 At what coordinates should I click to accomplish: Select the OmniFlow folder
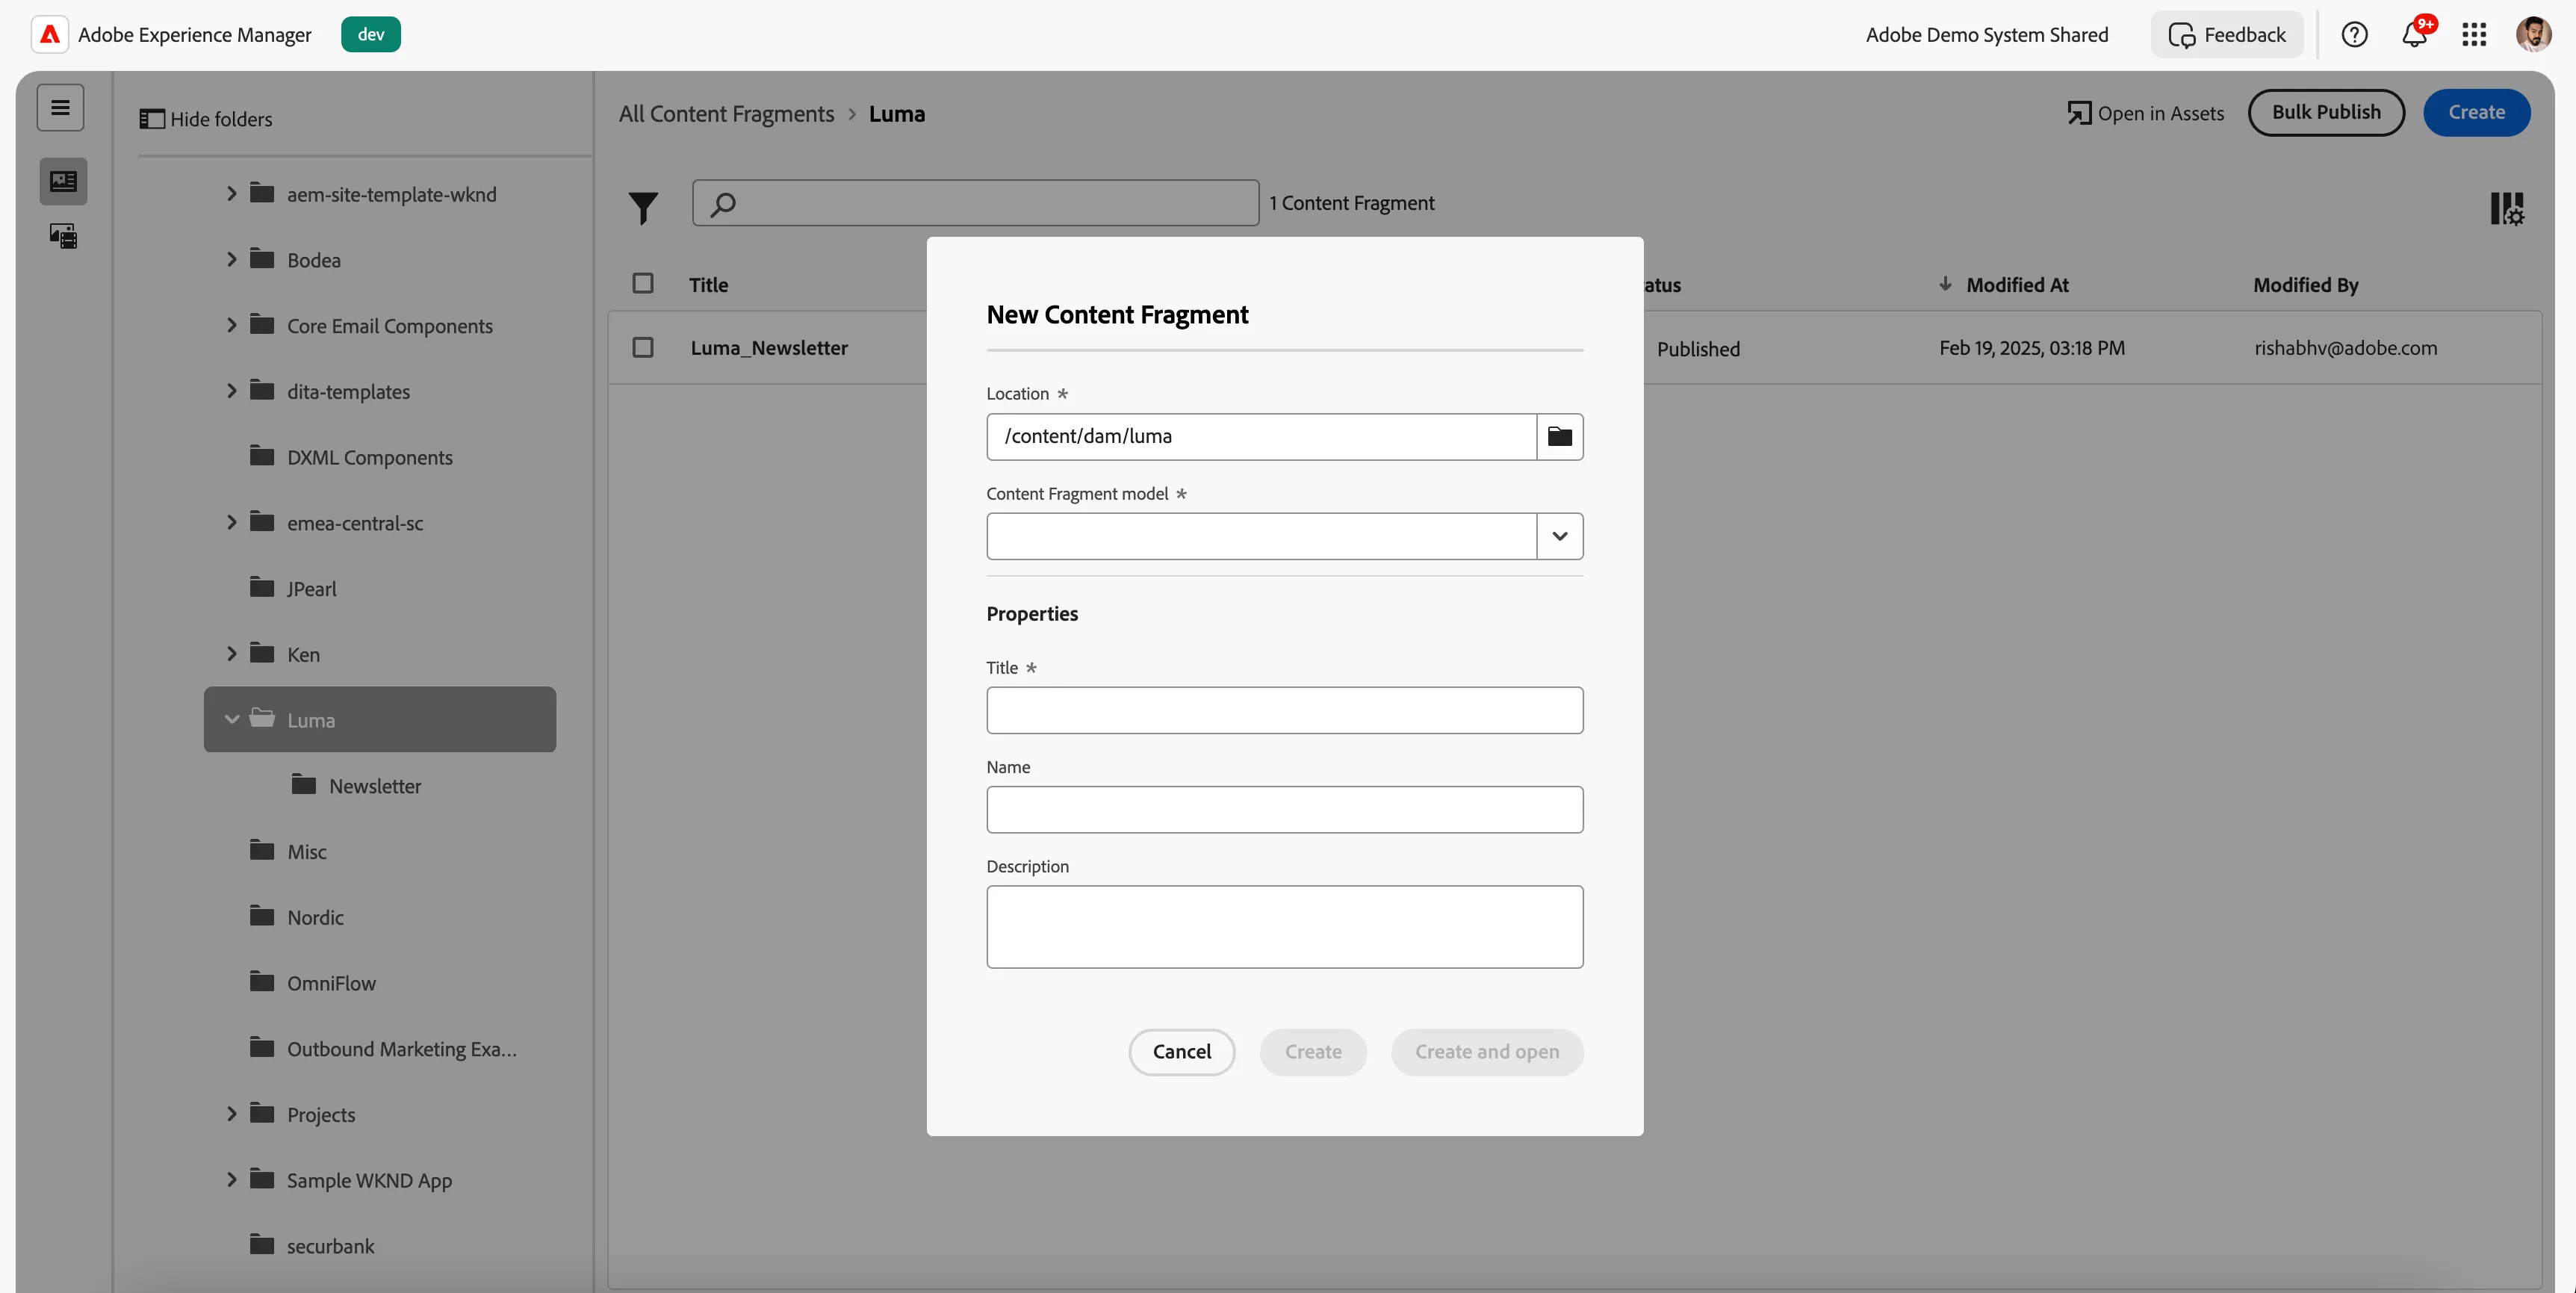point(331,983)
